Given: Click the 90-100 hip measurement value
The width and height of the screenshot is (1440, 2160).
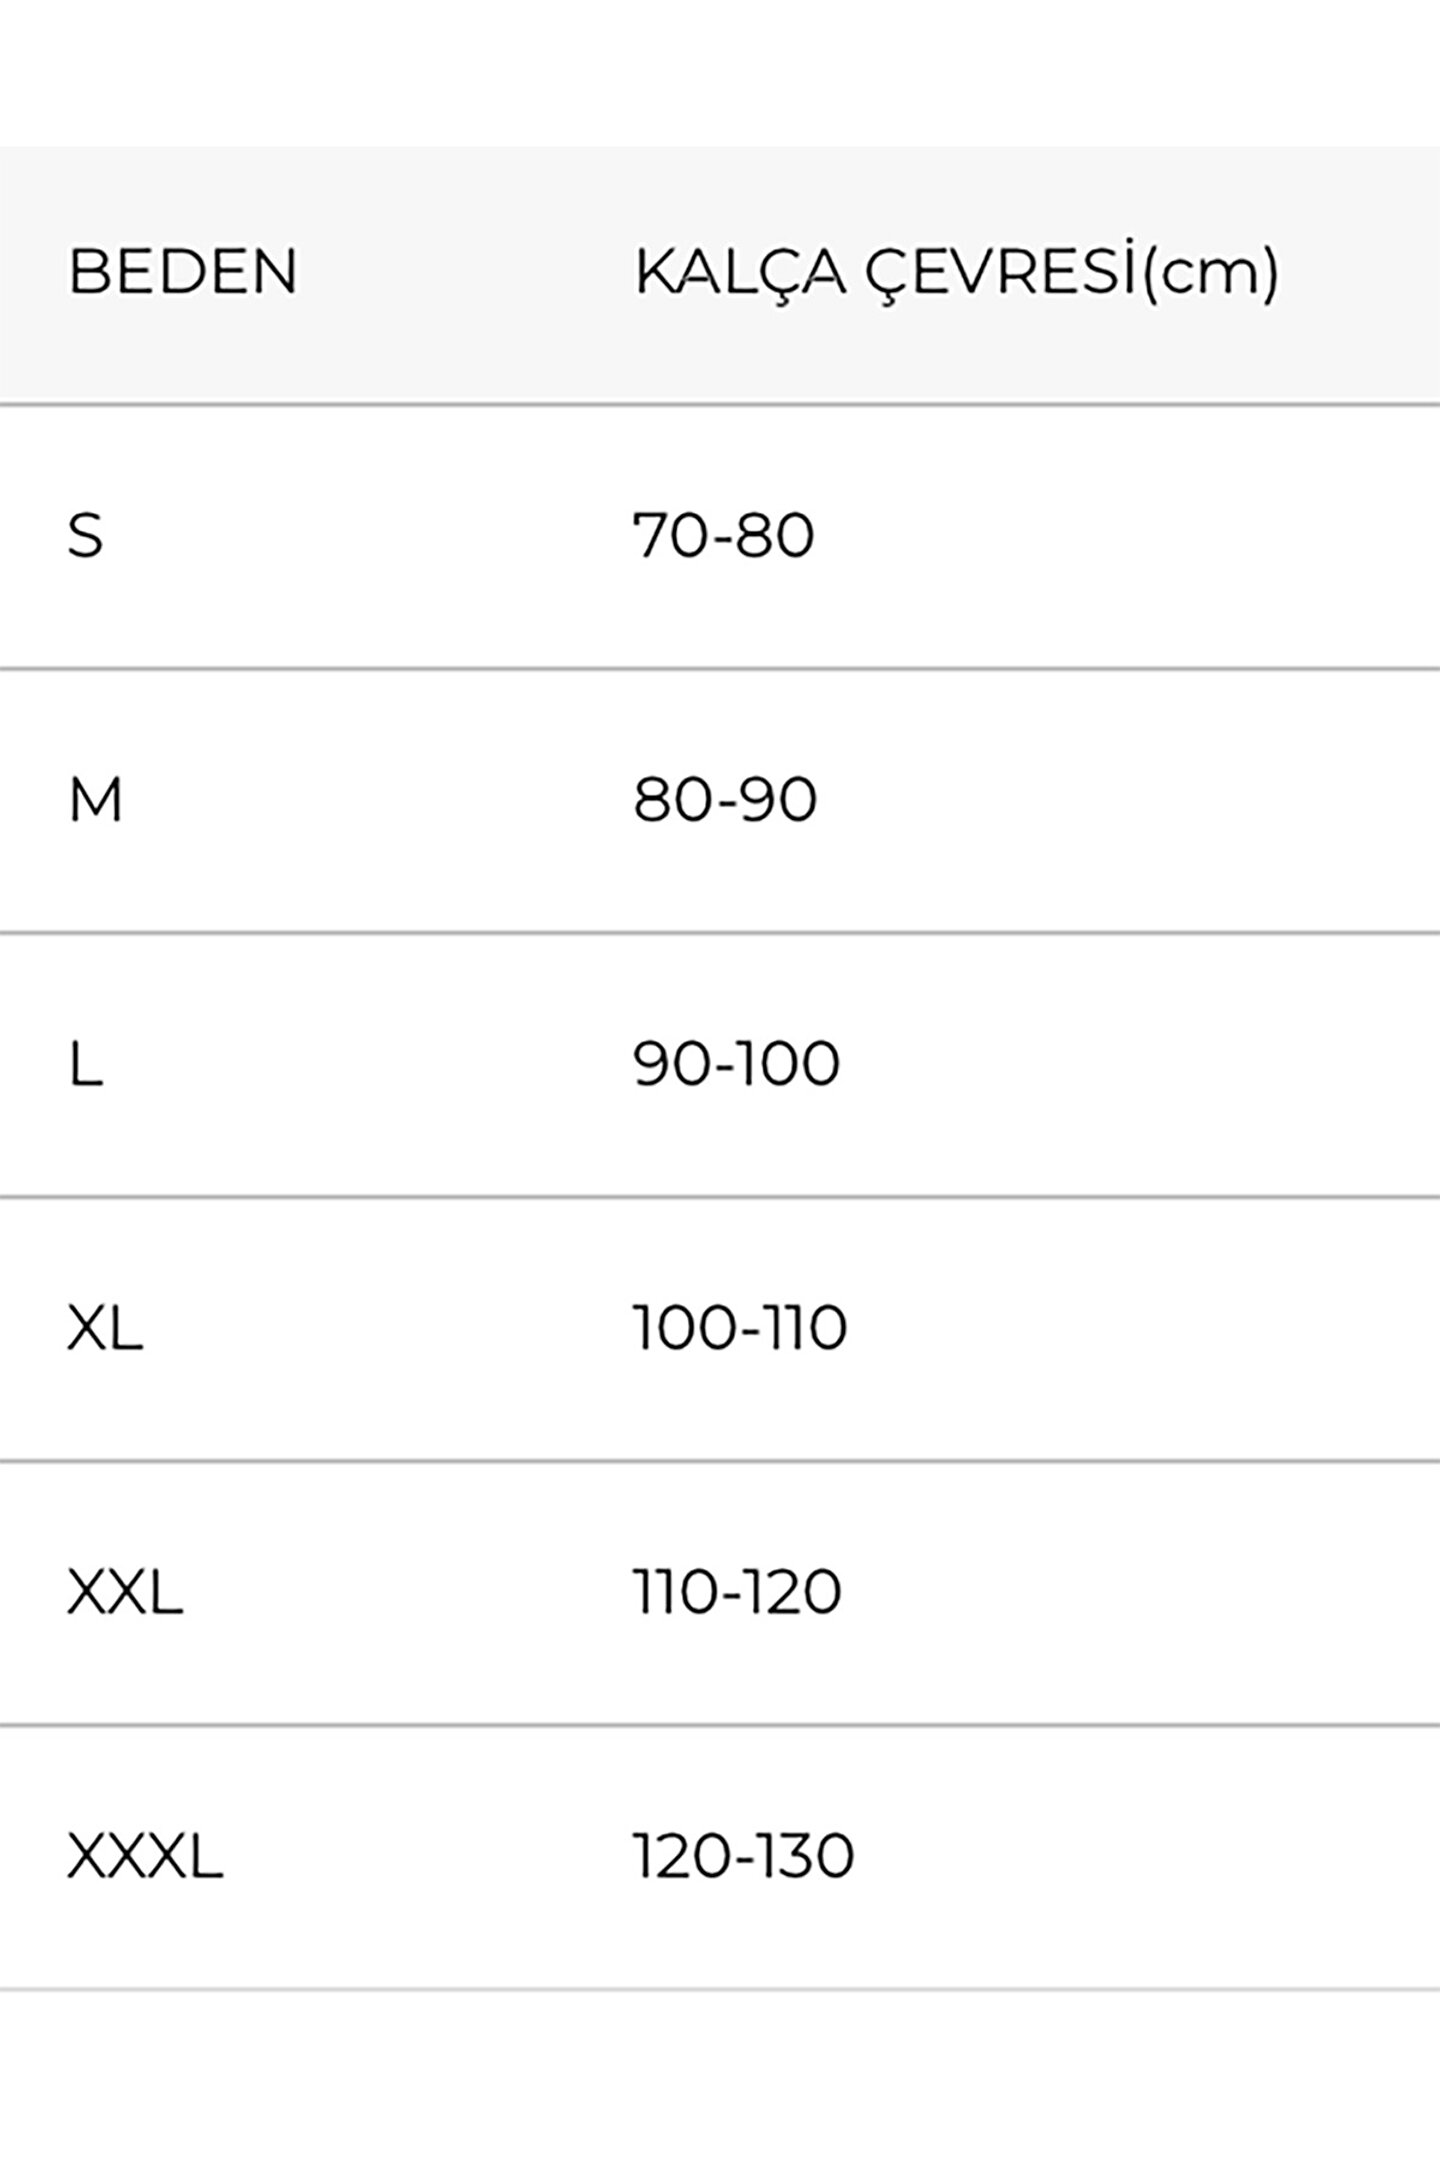Looking at the screenshot, I should tap(737, 1064).
